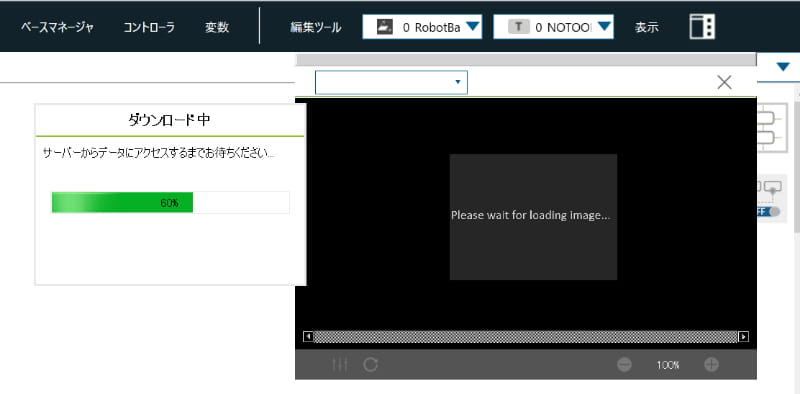Refresh the camera image with reload icon
Image resolution: width=800 pixels, height=394 pixels.
370,364
